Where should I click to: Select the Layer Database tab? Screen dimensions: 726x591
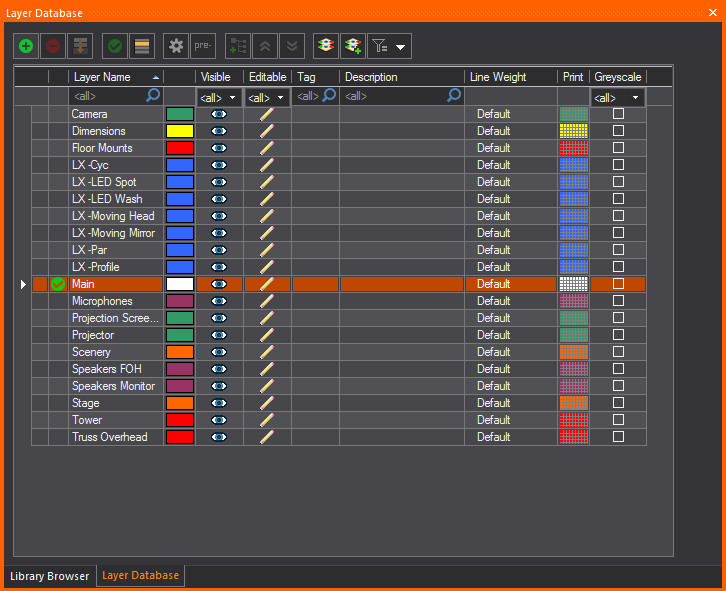(140, 576)
